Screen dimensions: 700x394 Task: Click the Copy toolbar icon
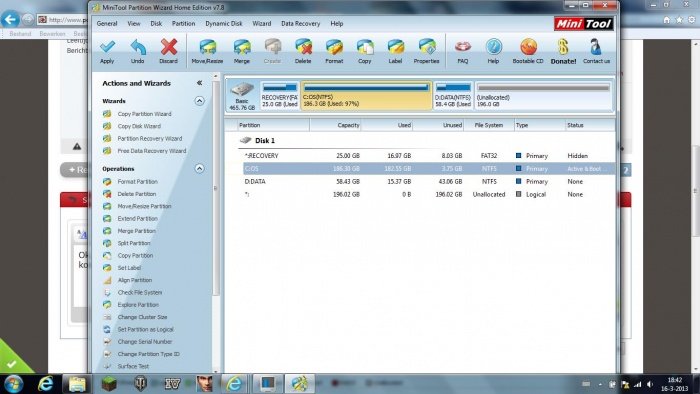pos(365,47)
